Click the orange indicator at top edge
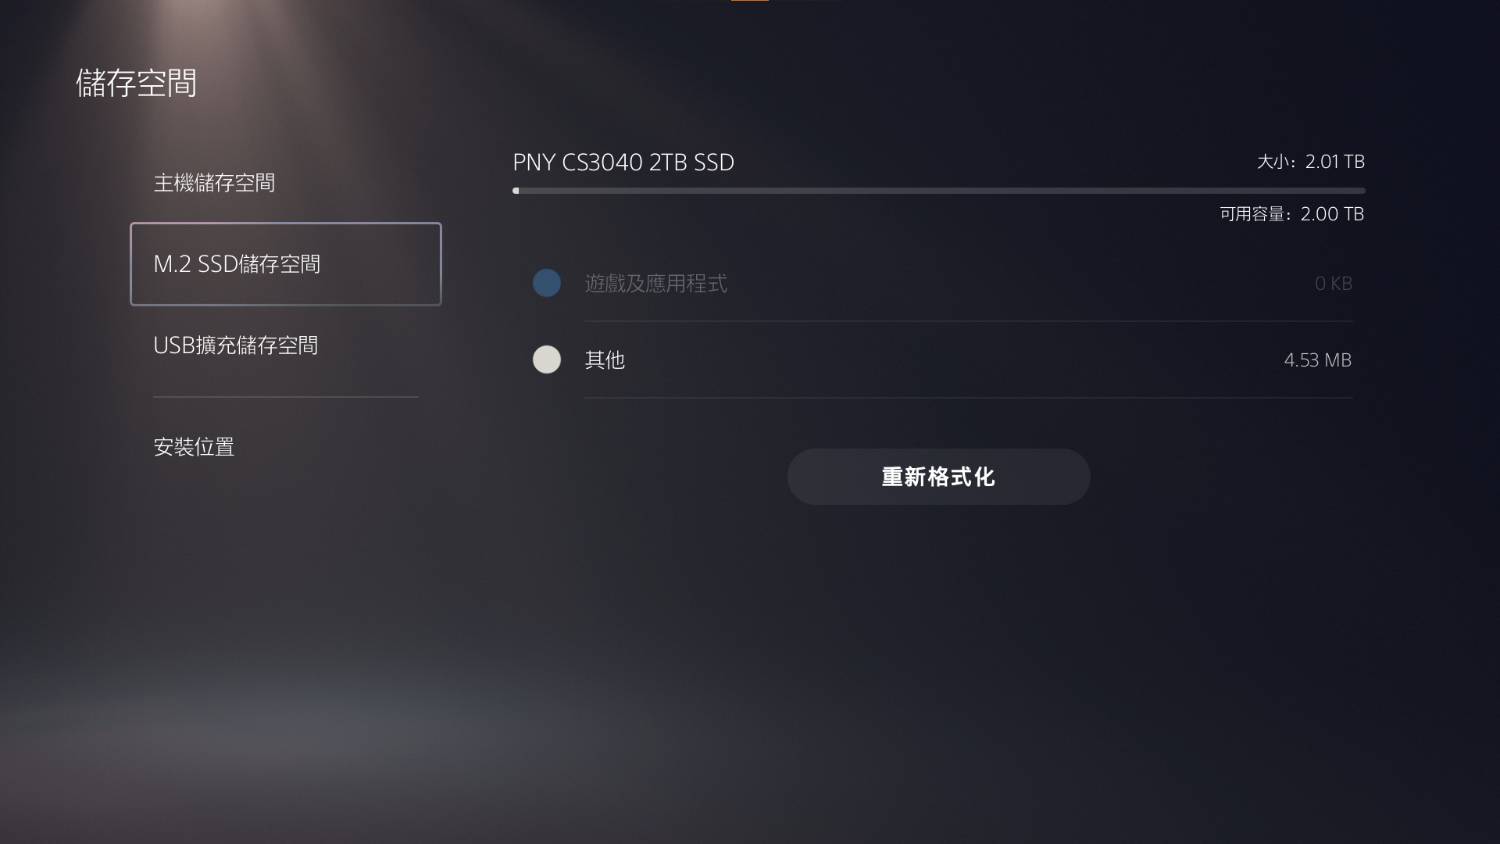 click(x=750, y=1)
